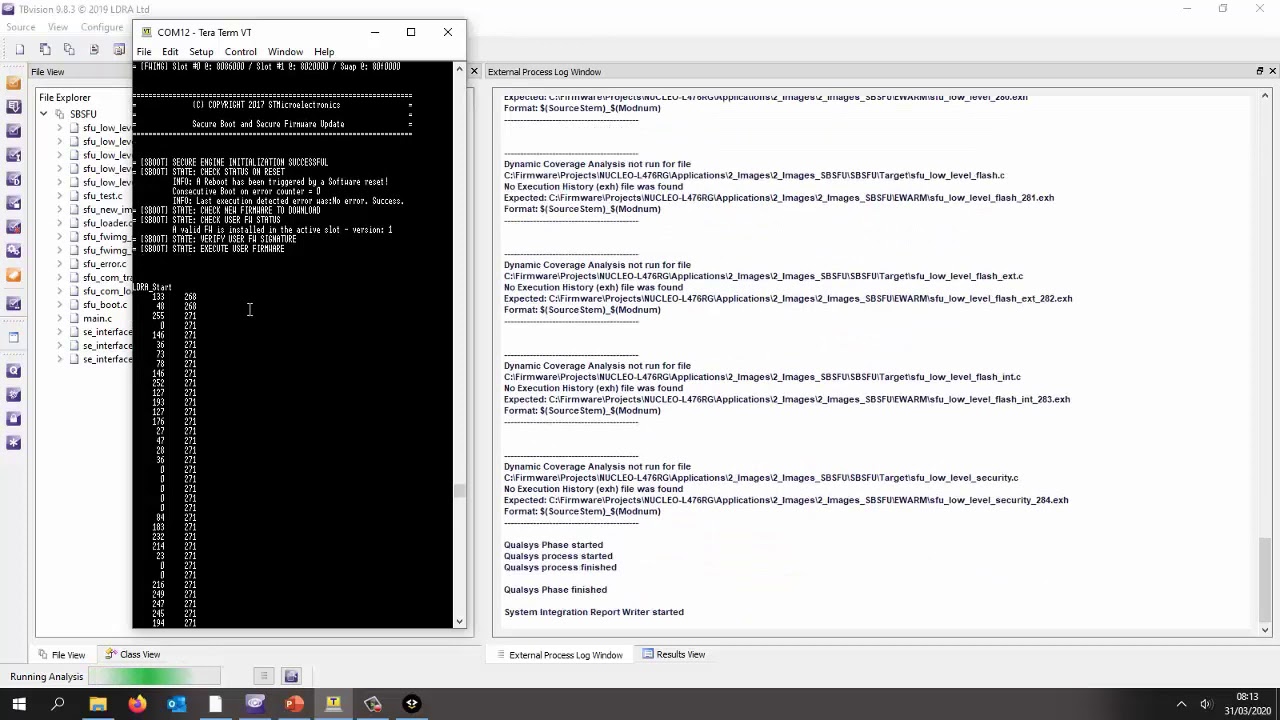This screenshot has width=1280, height=720.
Task: Select the SBSFU root folder
Action: click(x=83, y=114)
